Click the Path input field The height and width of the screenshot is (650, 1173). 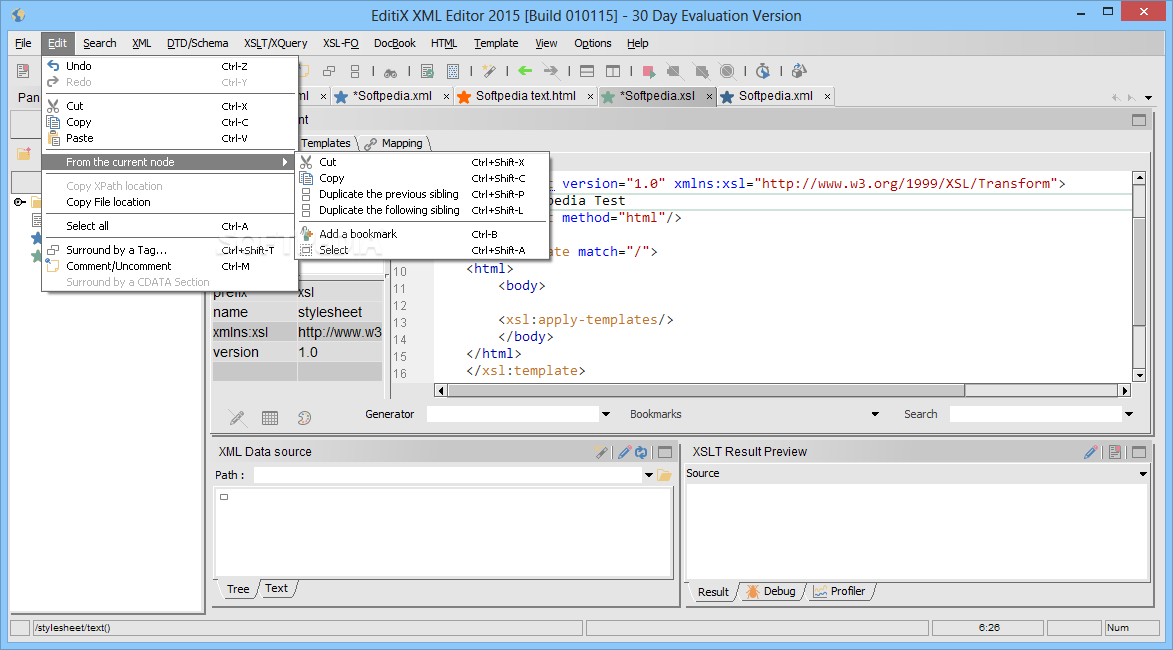point(447,475)
